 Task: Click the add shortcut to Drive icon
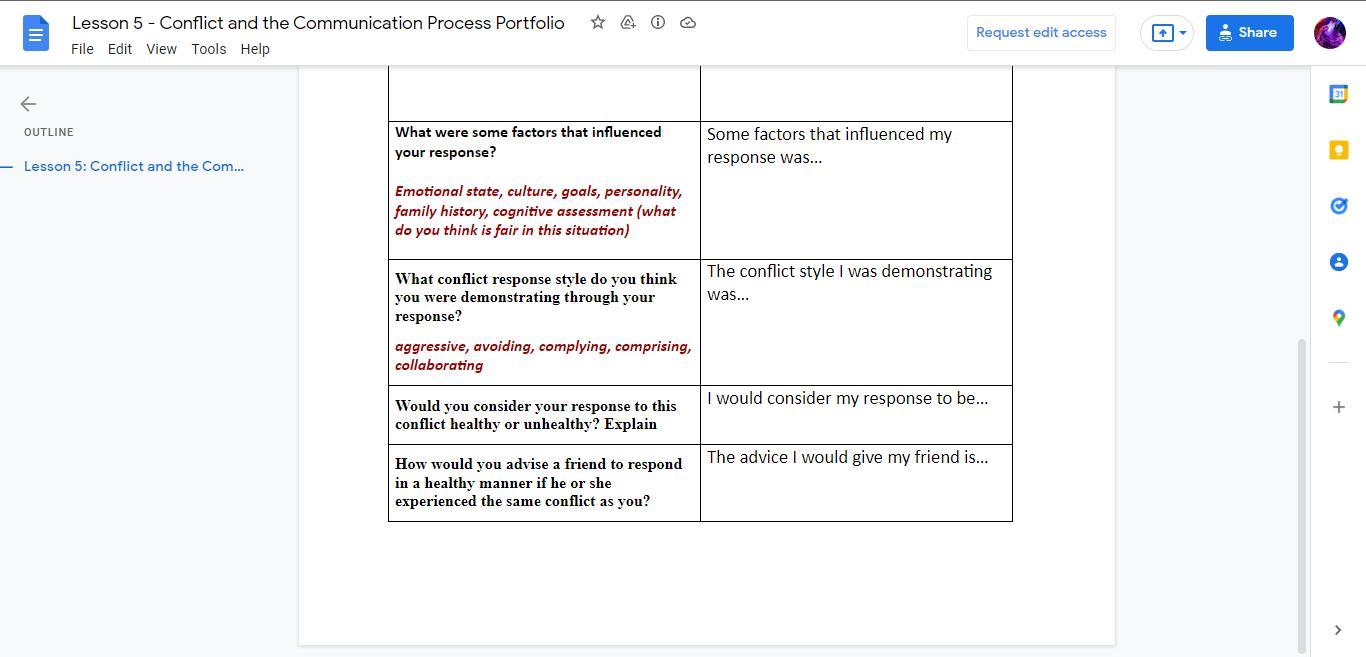[x=628, y=22]
